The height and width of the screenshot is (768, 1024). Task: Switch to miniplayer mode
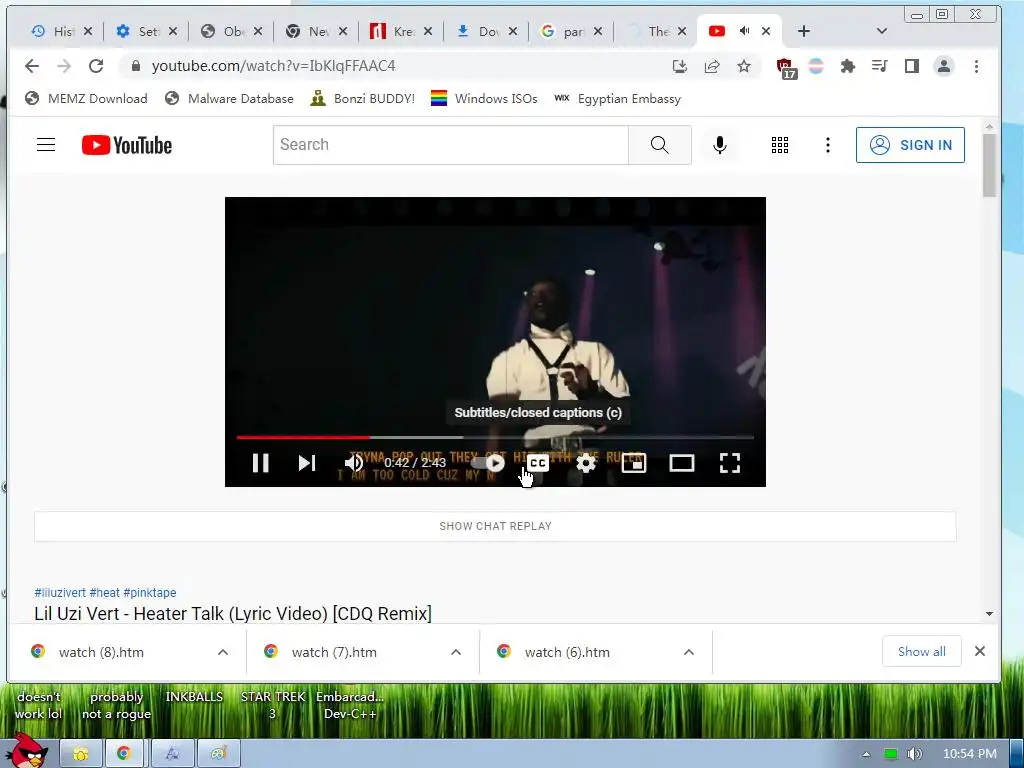coord(633,463)
